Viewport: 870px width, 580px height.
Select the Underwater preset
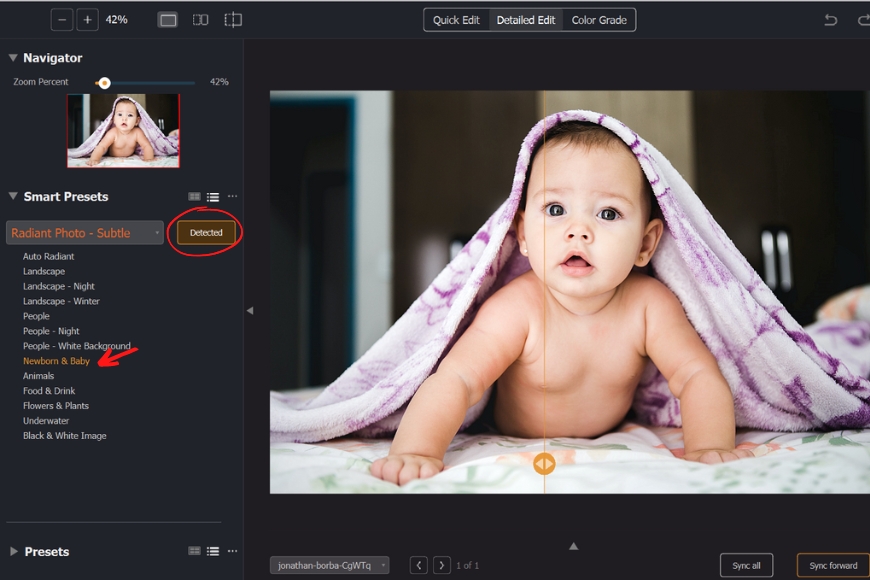pyautogui.click(x=46, y=421)
